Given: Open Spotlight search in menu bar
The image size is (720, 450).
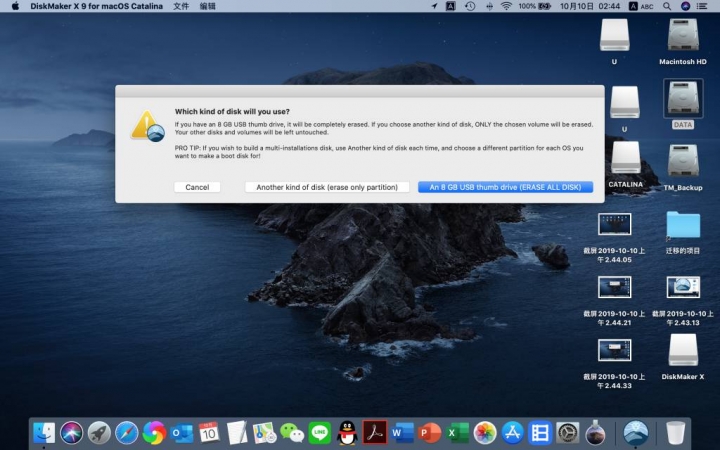Looking at the screenshot, I should 667,6.
